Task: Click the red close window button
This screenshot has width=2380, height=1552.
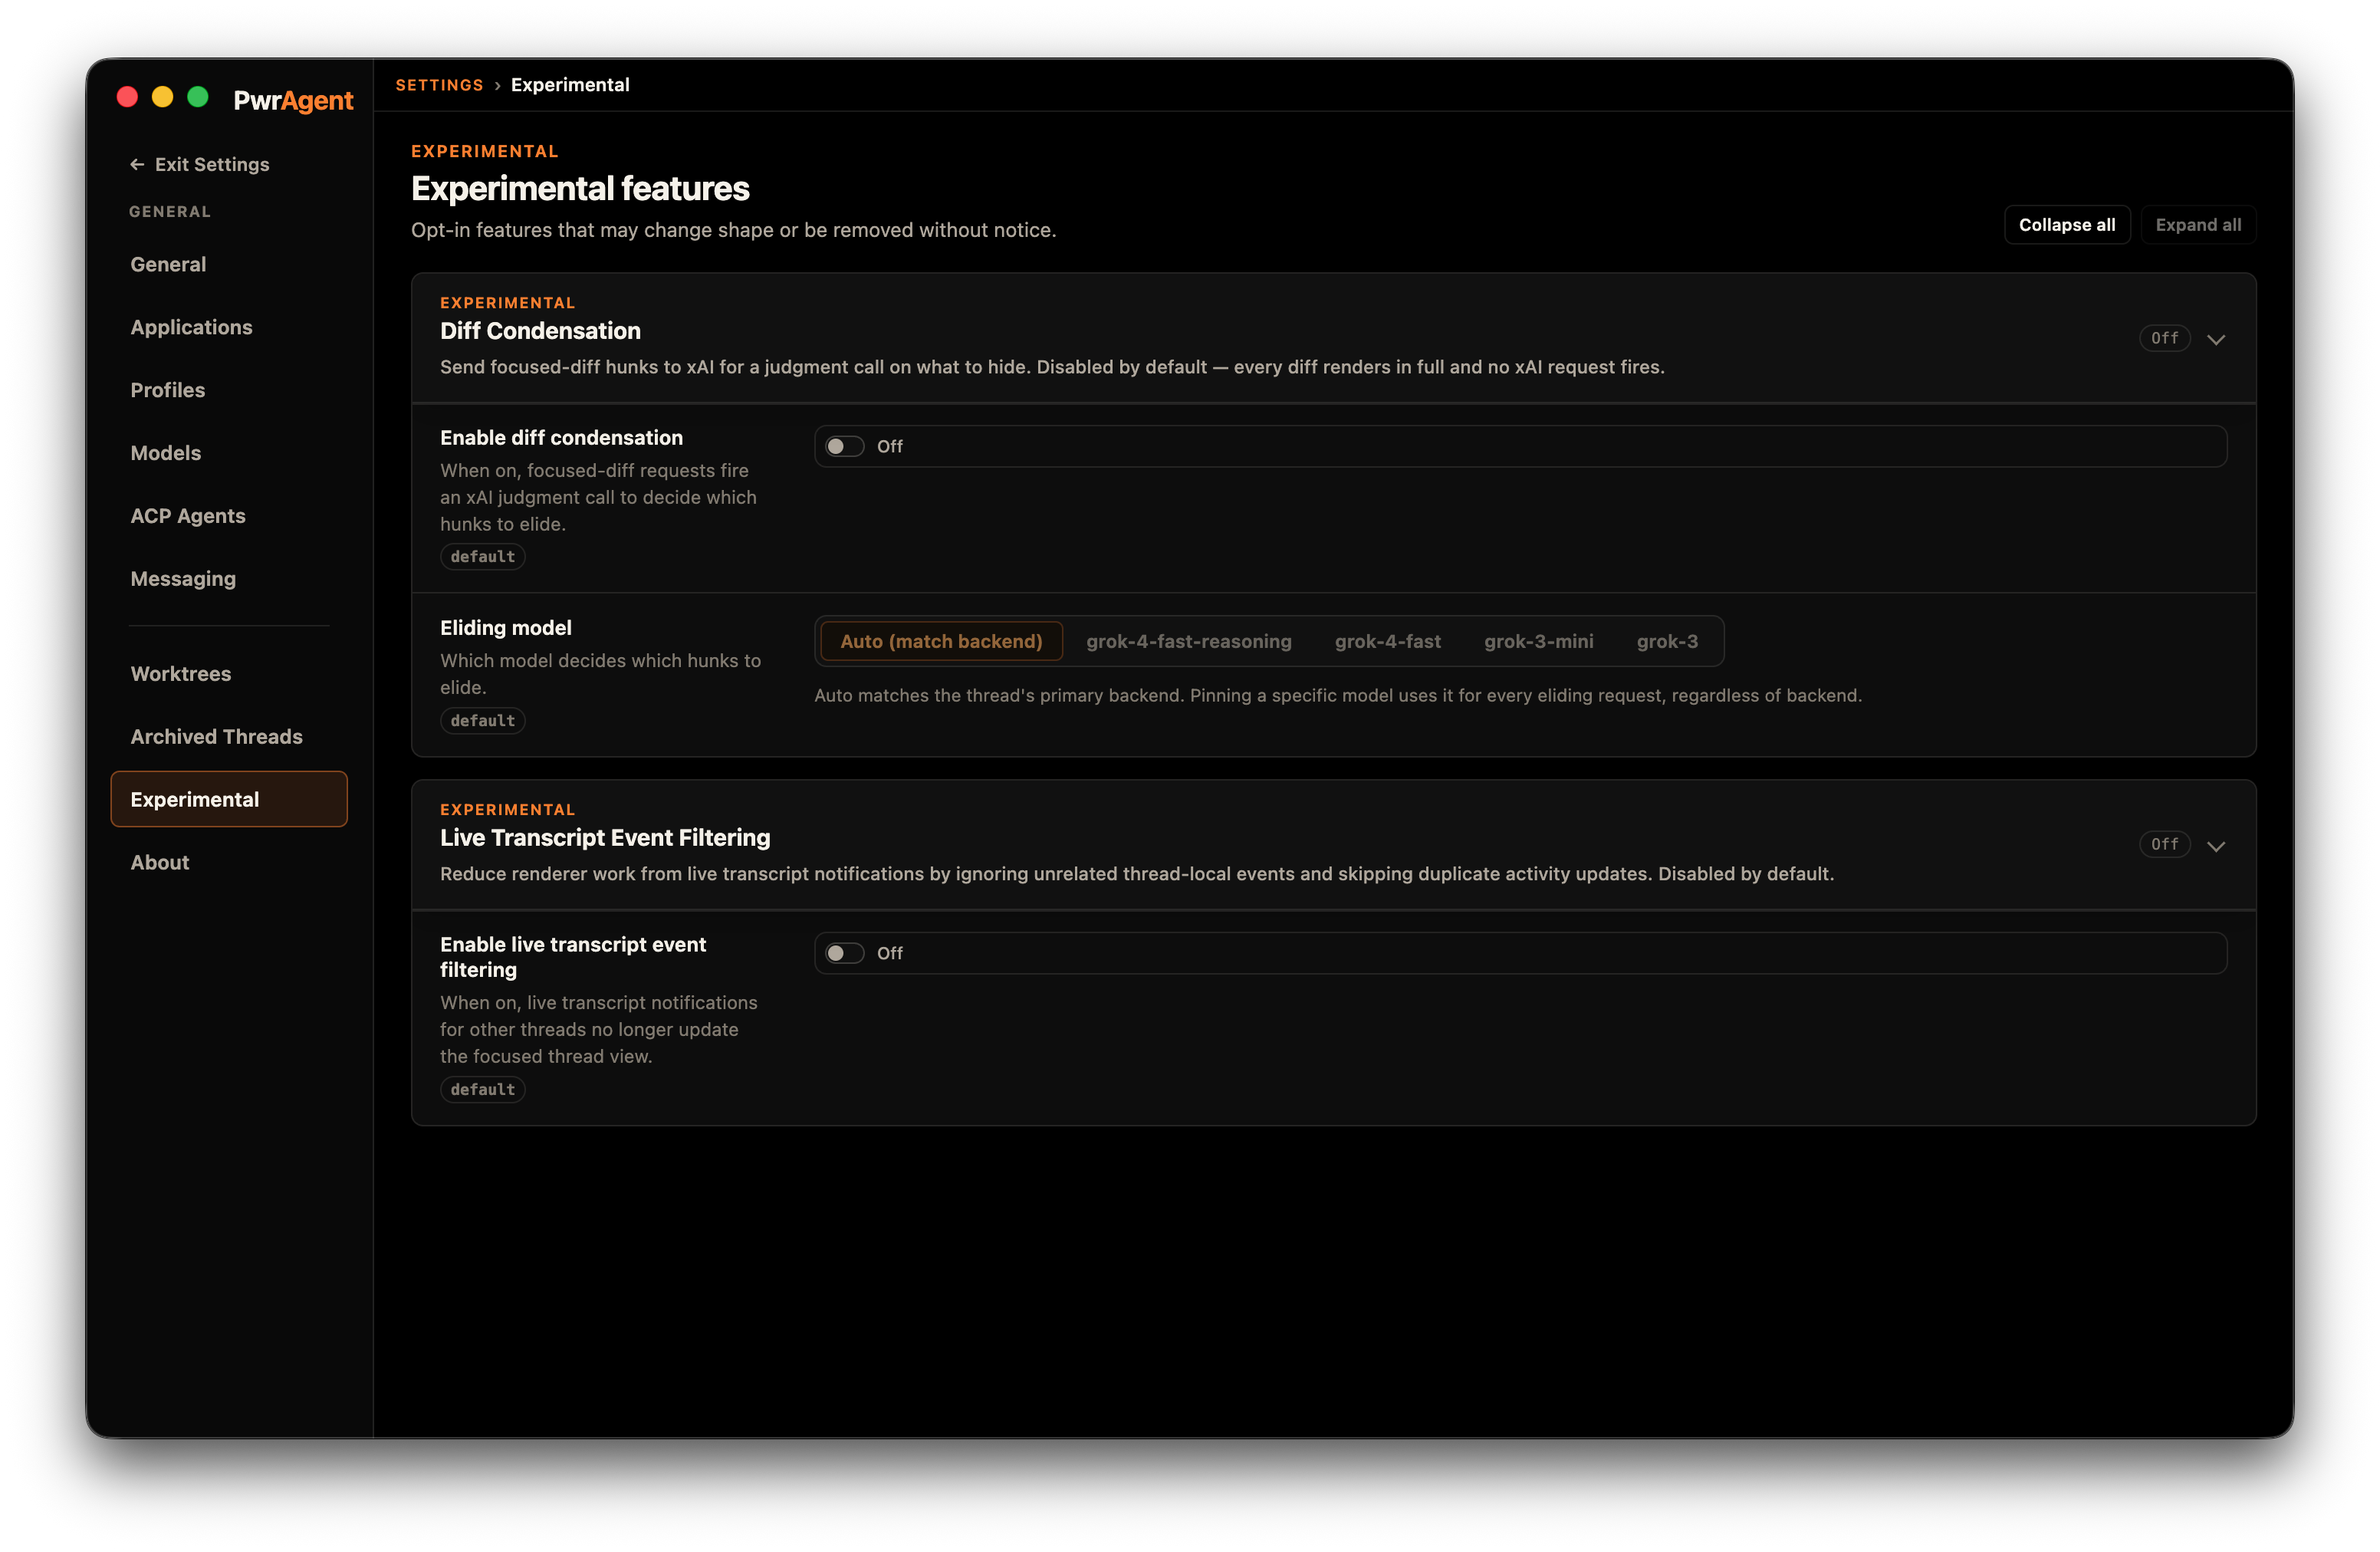Action: [127, 97]
